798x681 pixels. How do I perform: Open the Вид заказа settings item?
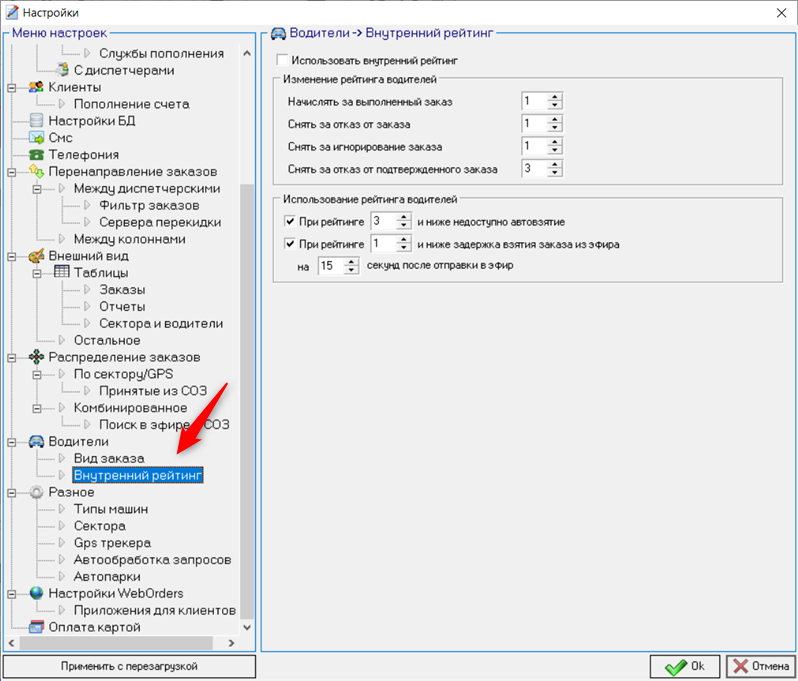[109, 458]
